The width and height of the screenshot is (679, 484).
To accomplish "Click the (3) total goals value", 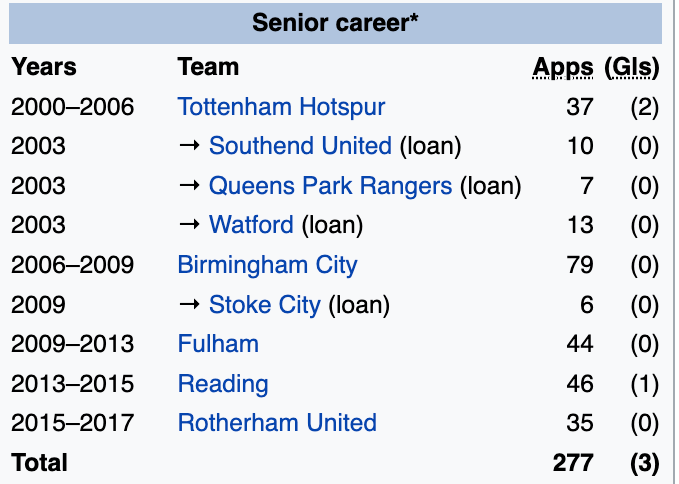I will [642, 463].
